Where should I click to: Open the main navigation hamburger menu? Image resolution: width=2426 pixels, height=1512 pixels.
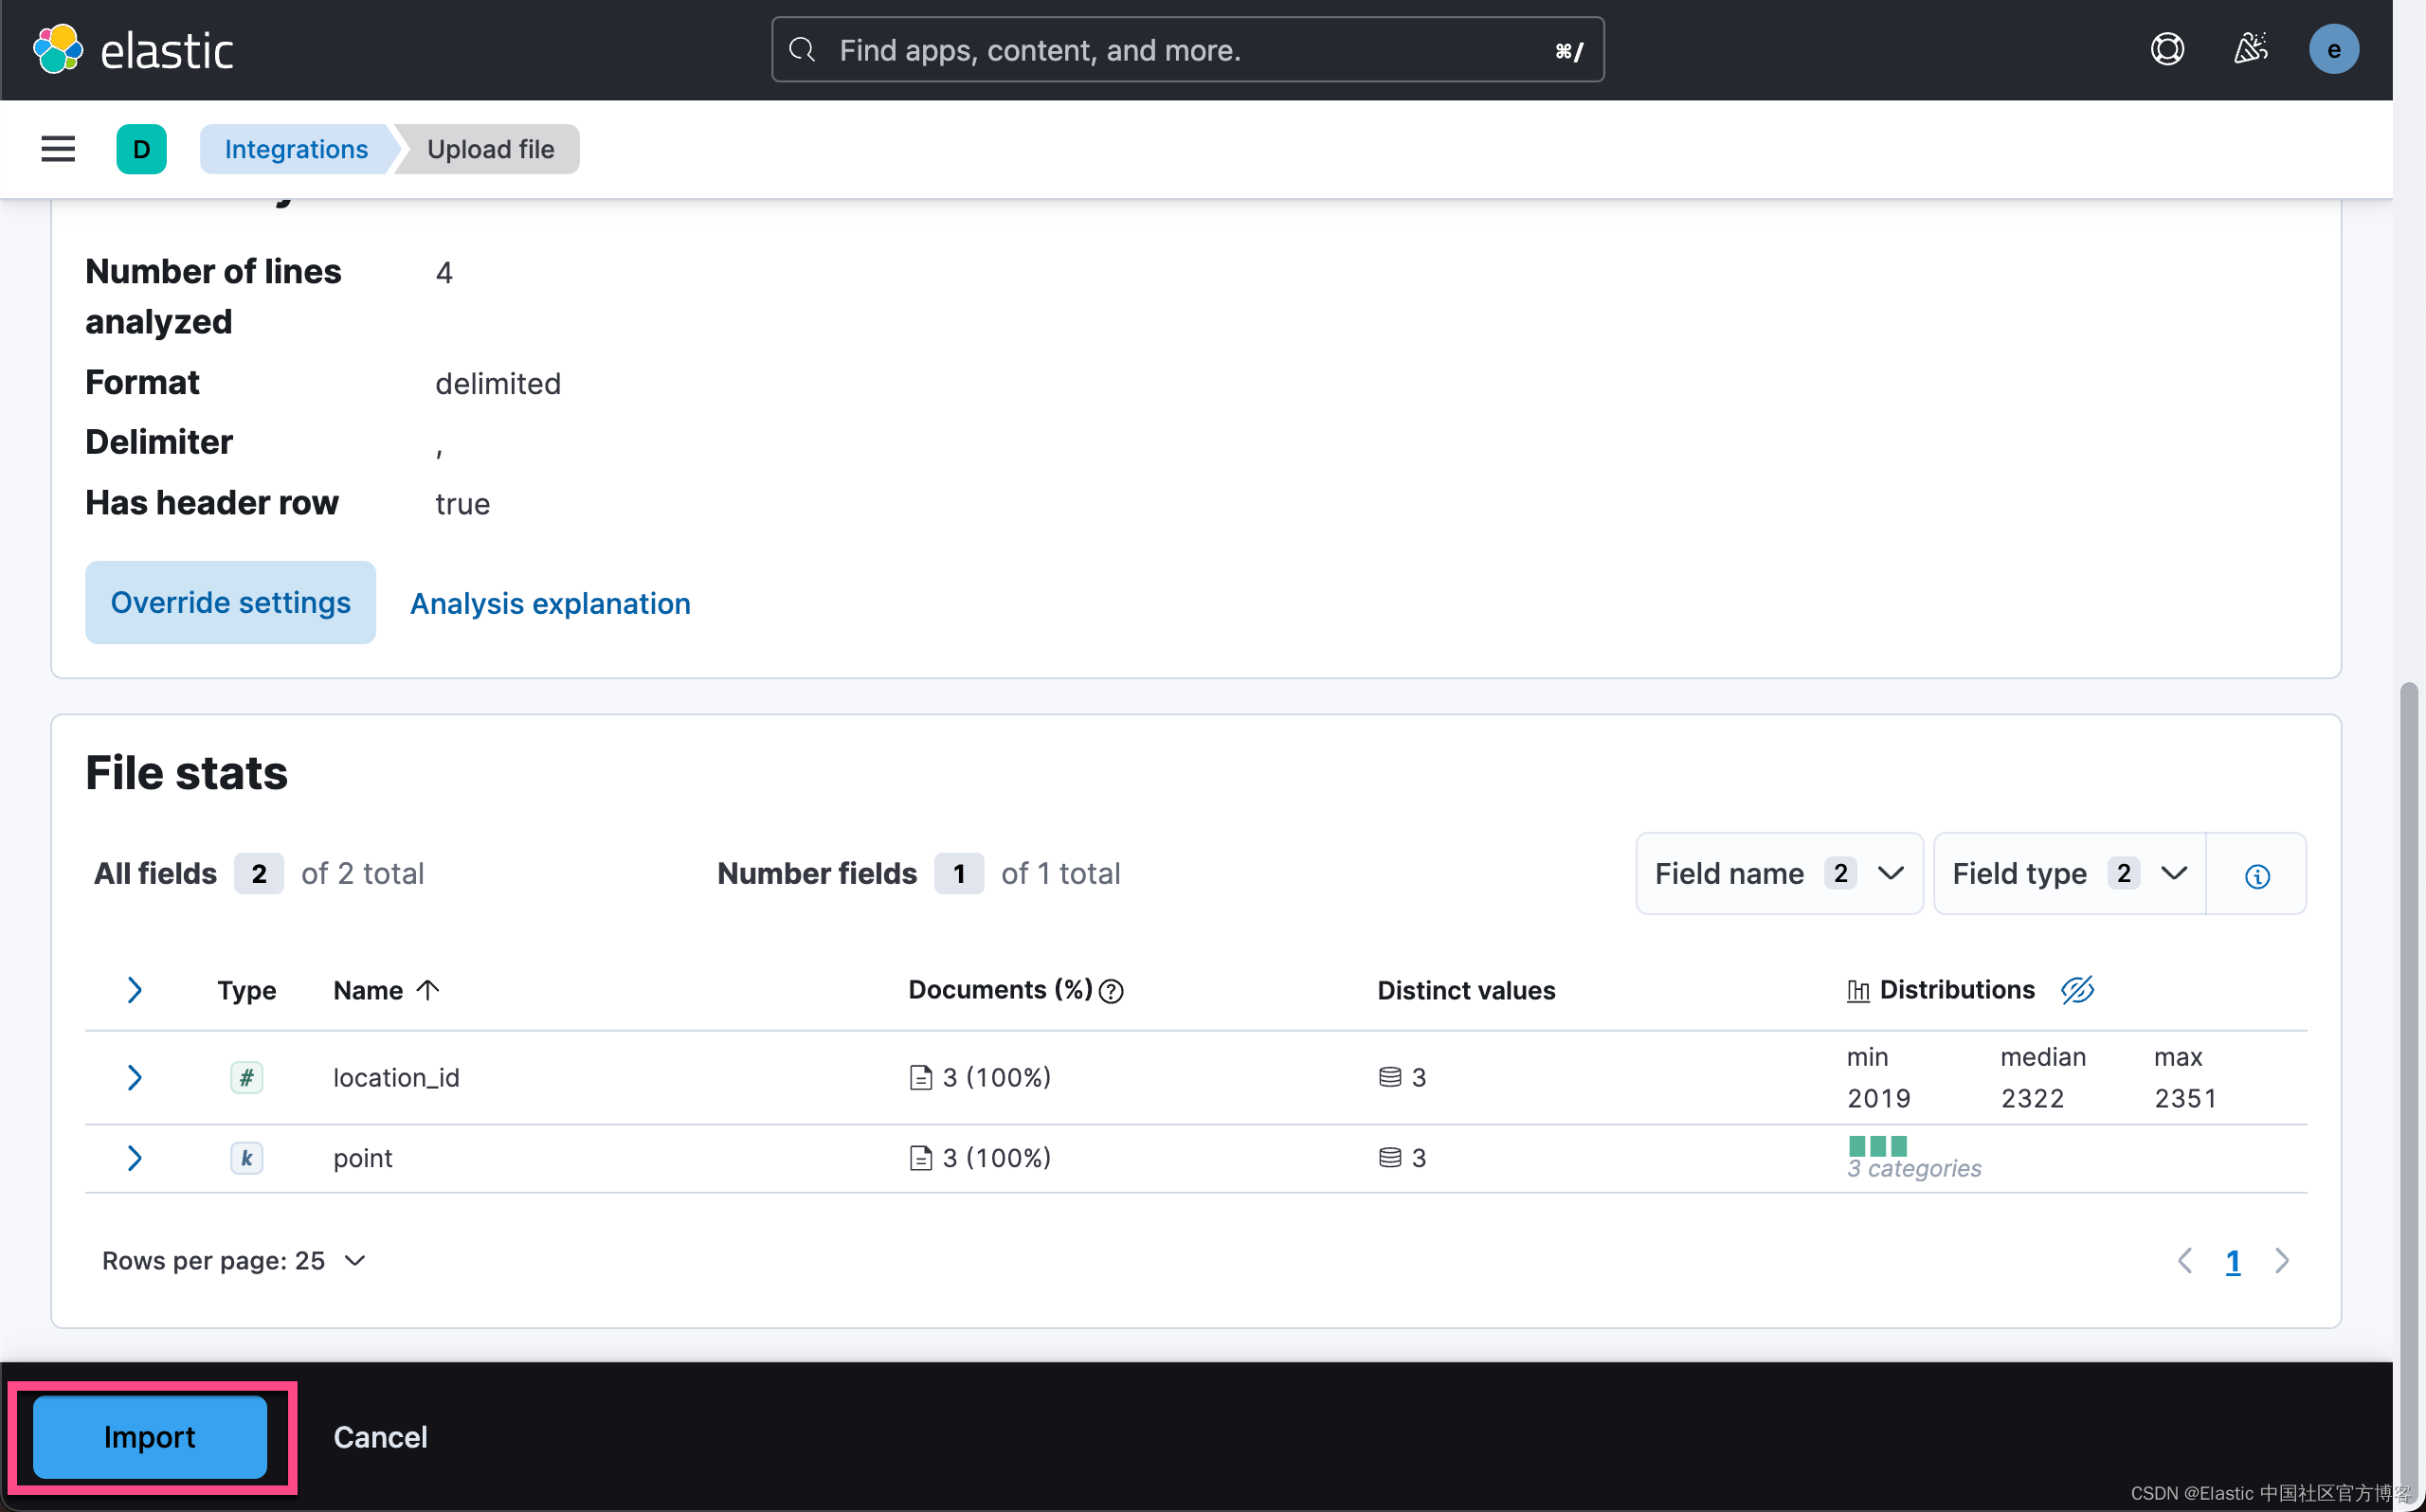pyautogui.click(x=57, y=149)
